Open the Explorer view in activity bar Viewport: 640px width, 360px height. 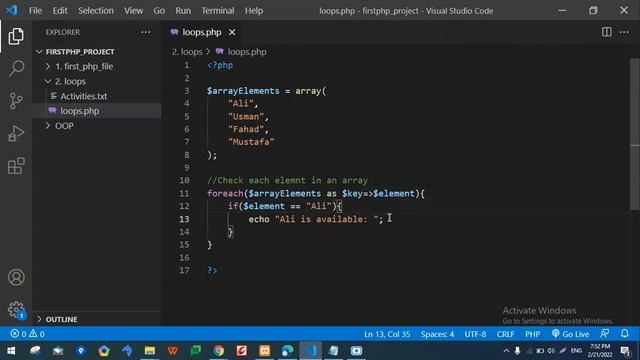[16, 36]
